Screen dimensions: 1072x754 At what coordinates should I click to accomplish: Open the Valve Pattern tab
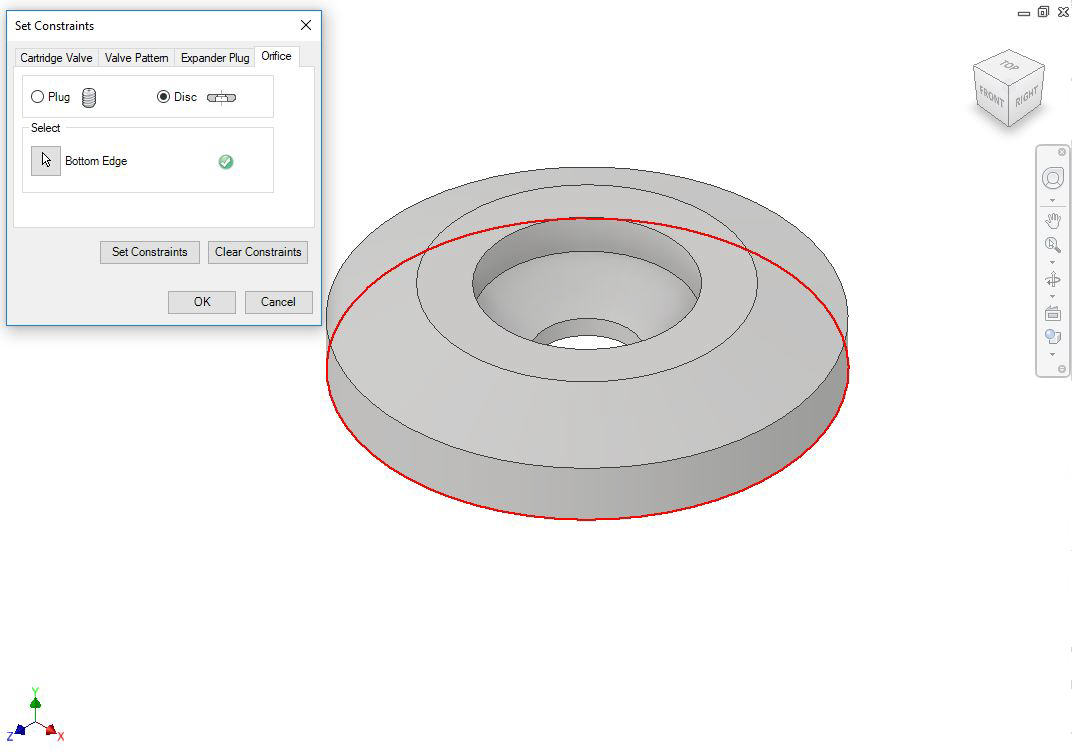tap(137, 58)
